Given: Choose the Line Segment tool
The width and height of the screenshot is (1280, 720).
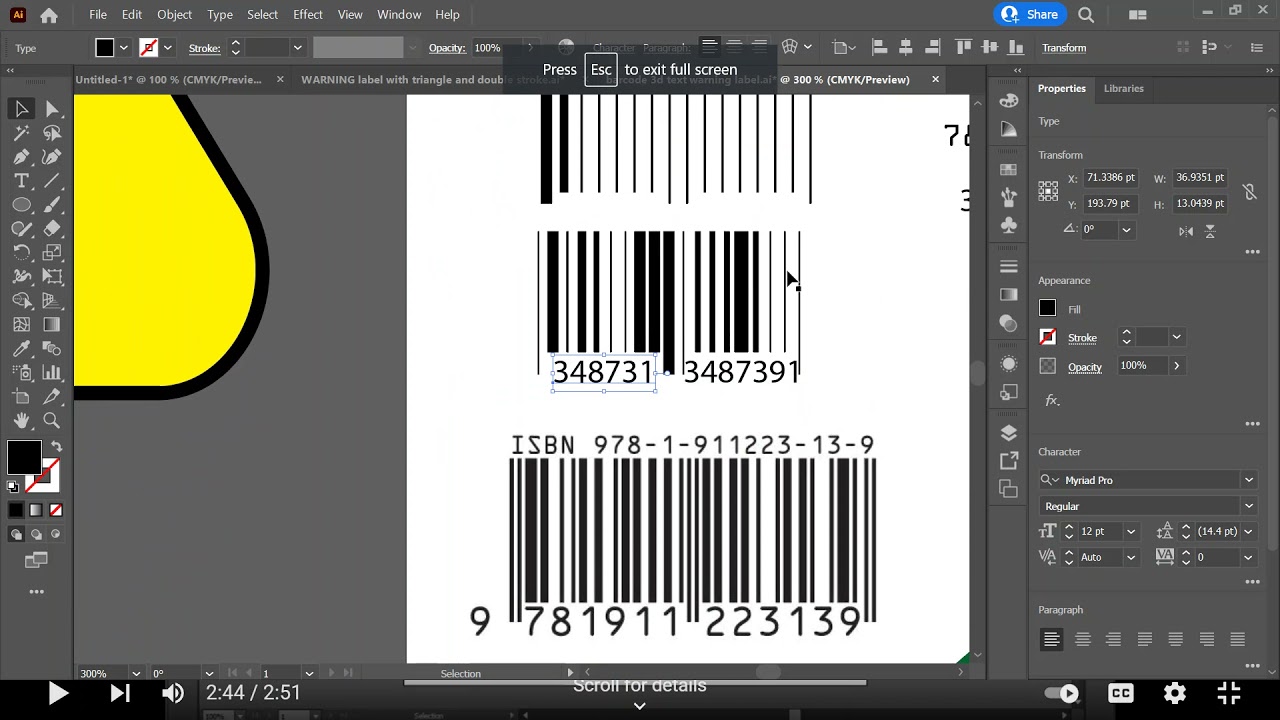Looking at the screenshot, I should (52, 180).
